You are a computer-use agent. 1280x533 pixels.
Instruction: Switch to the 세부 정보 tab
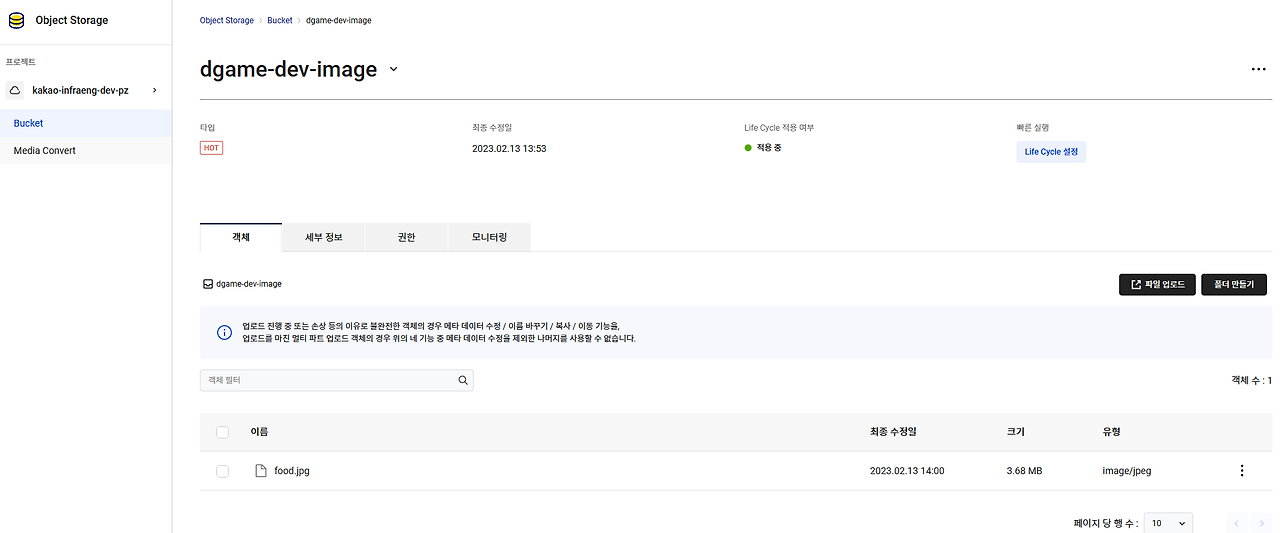click(x=324, y=237)
